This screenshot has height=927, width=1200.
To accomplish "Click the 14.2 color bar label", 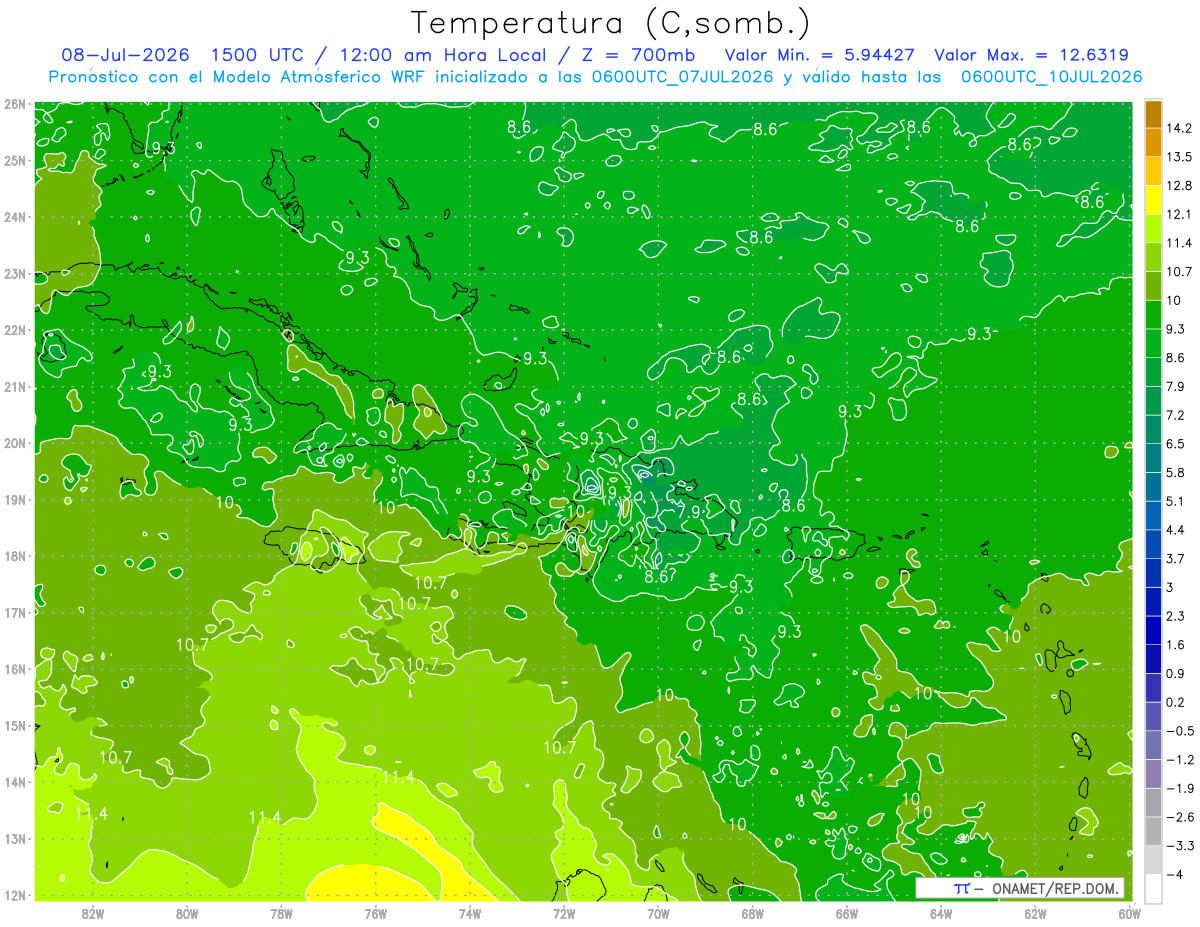I will coord(1180,128).
